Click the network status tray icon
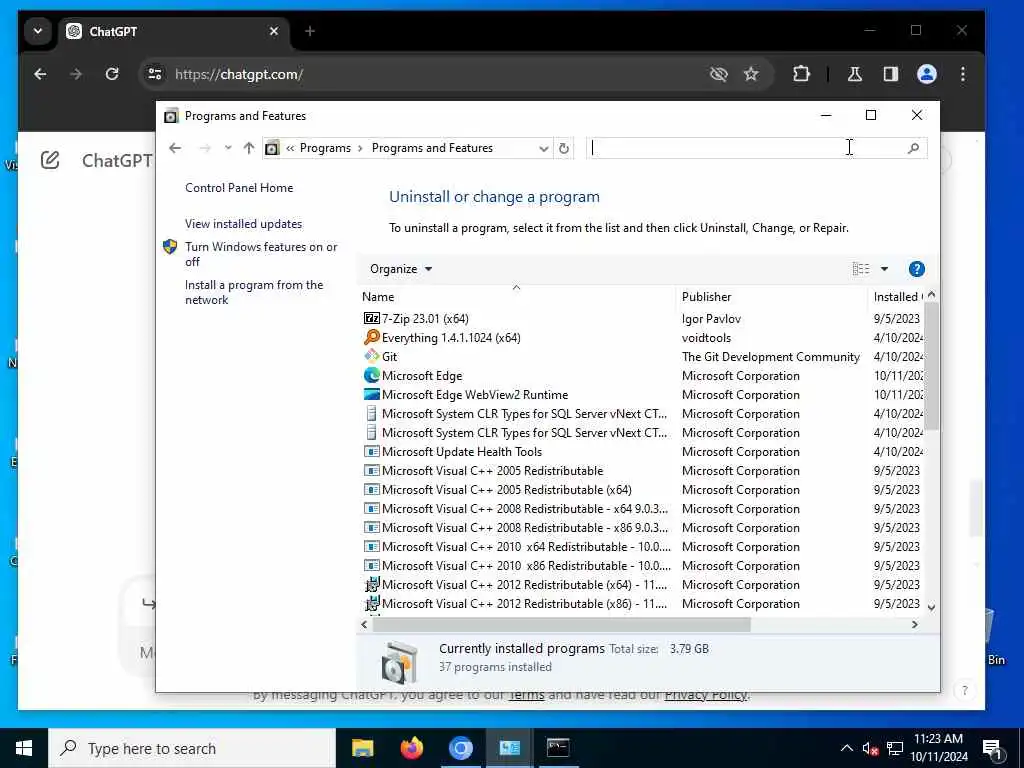Screen dimensions: 1024x768 pyautogui.click(x=895, y=748)
